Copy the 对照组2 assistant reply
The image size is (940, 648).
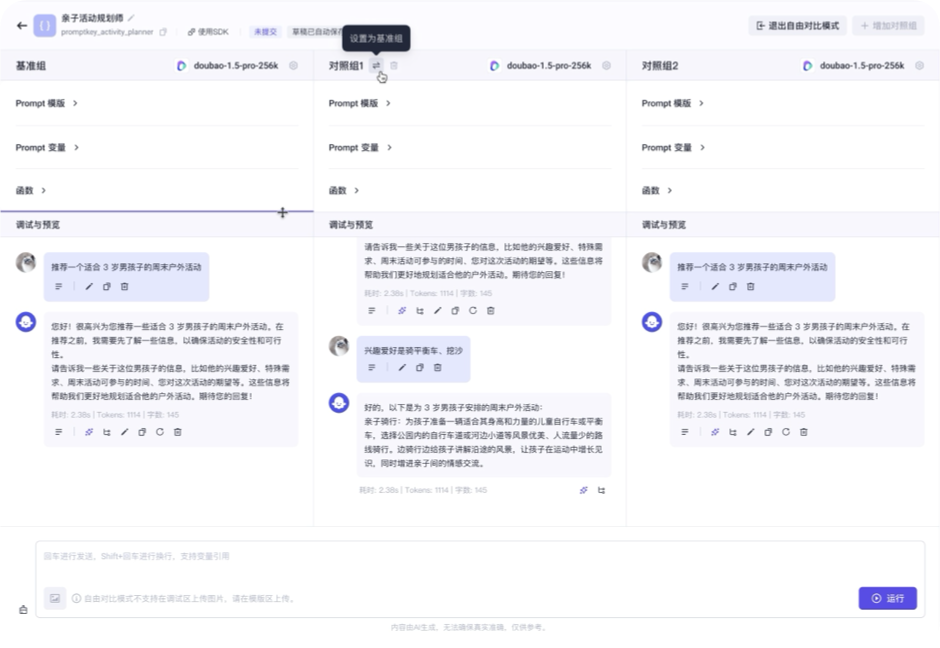pos(768,432)
